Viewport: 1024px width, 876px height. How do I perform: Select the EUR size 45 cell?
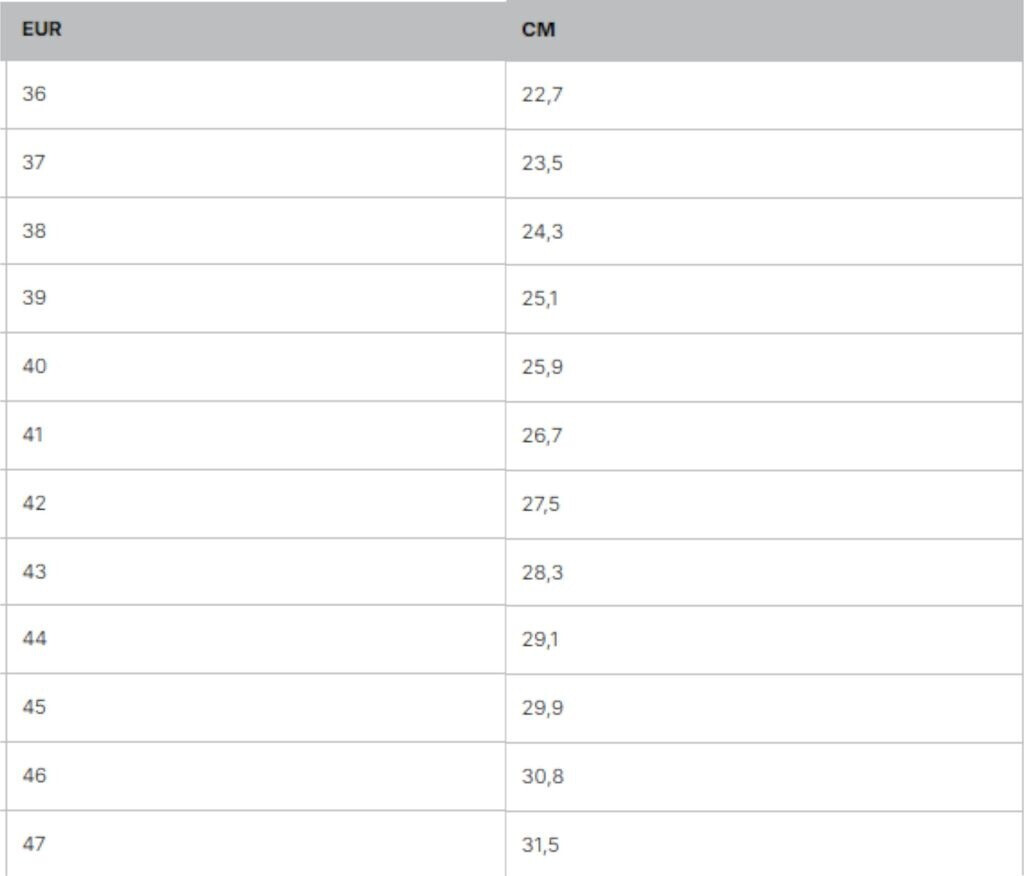tap(34, 707)
